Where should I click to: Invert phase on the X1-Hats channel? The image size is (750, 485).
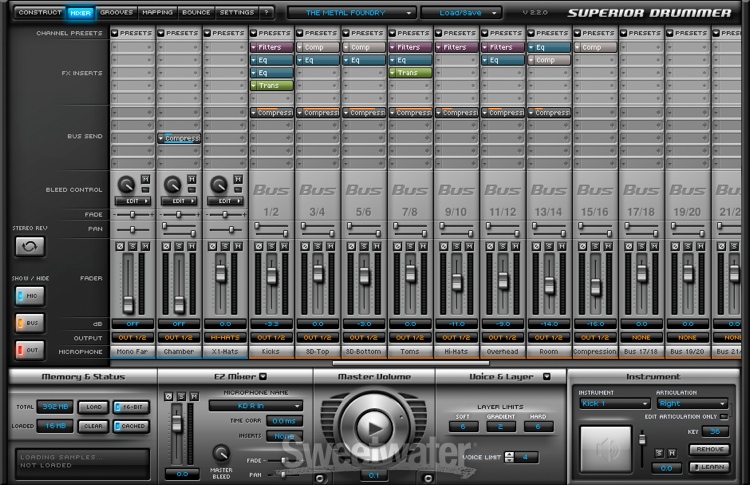211,245
